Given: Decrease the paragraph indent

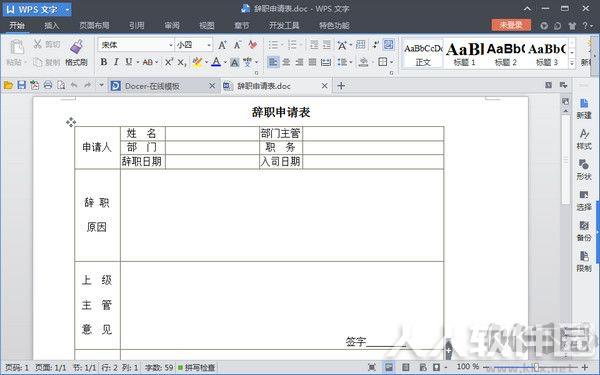Looking at the screenshot, I should [314, 45].
